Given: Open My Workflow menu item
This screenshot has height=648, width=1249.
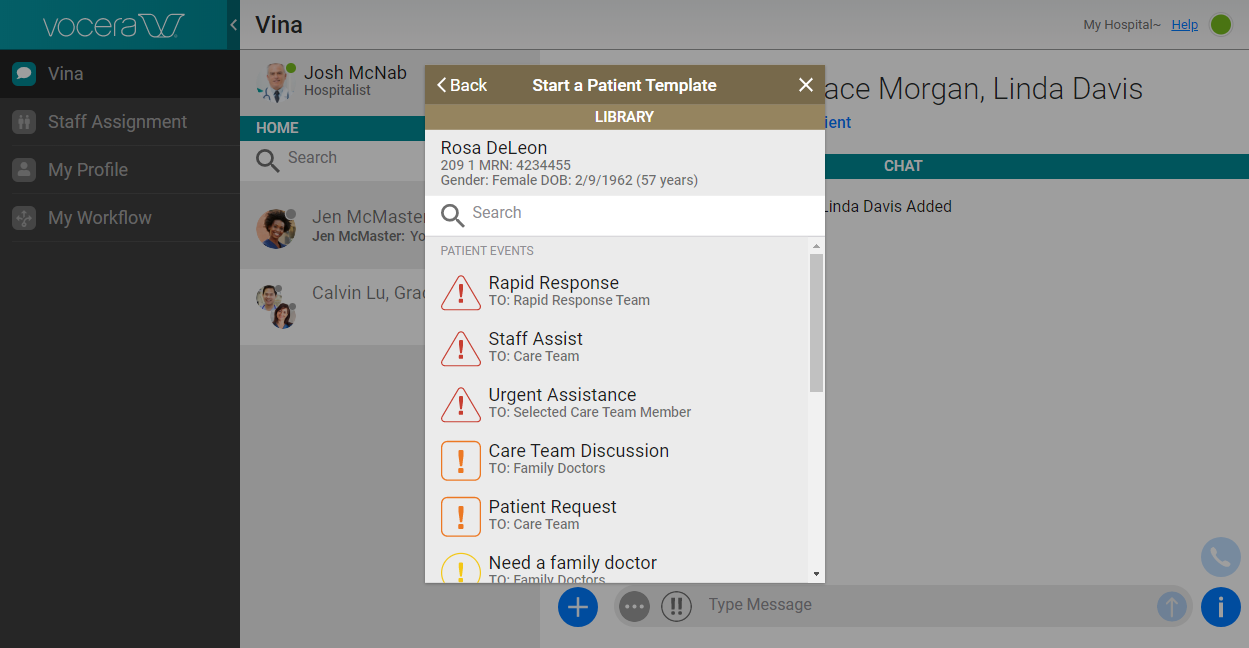Looking at the screenshot, I should (x=100, y=218).
